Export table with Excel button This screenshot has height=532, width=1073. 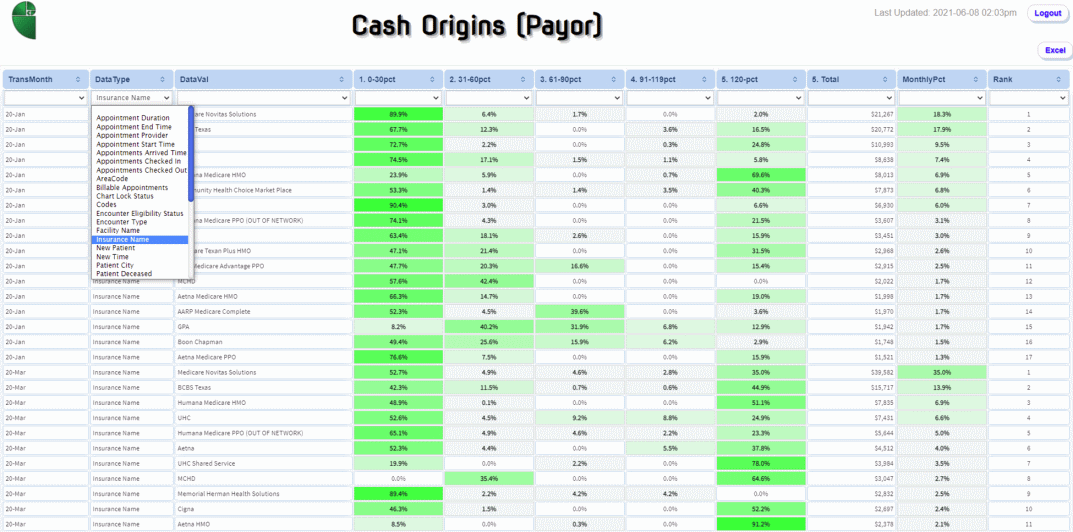pos(1054,51)
